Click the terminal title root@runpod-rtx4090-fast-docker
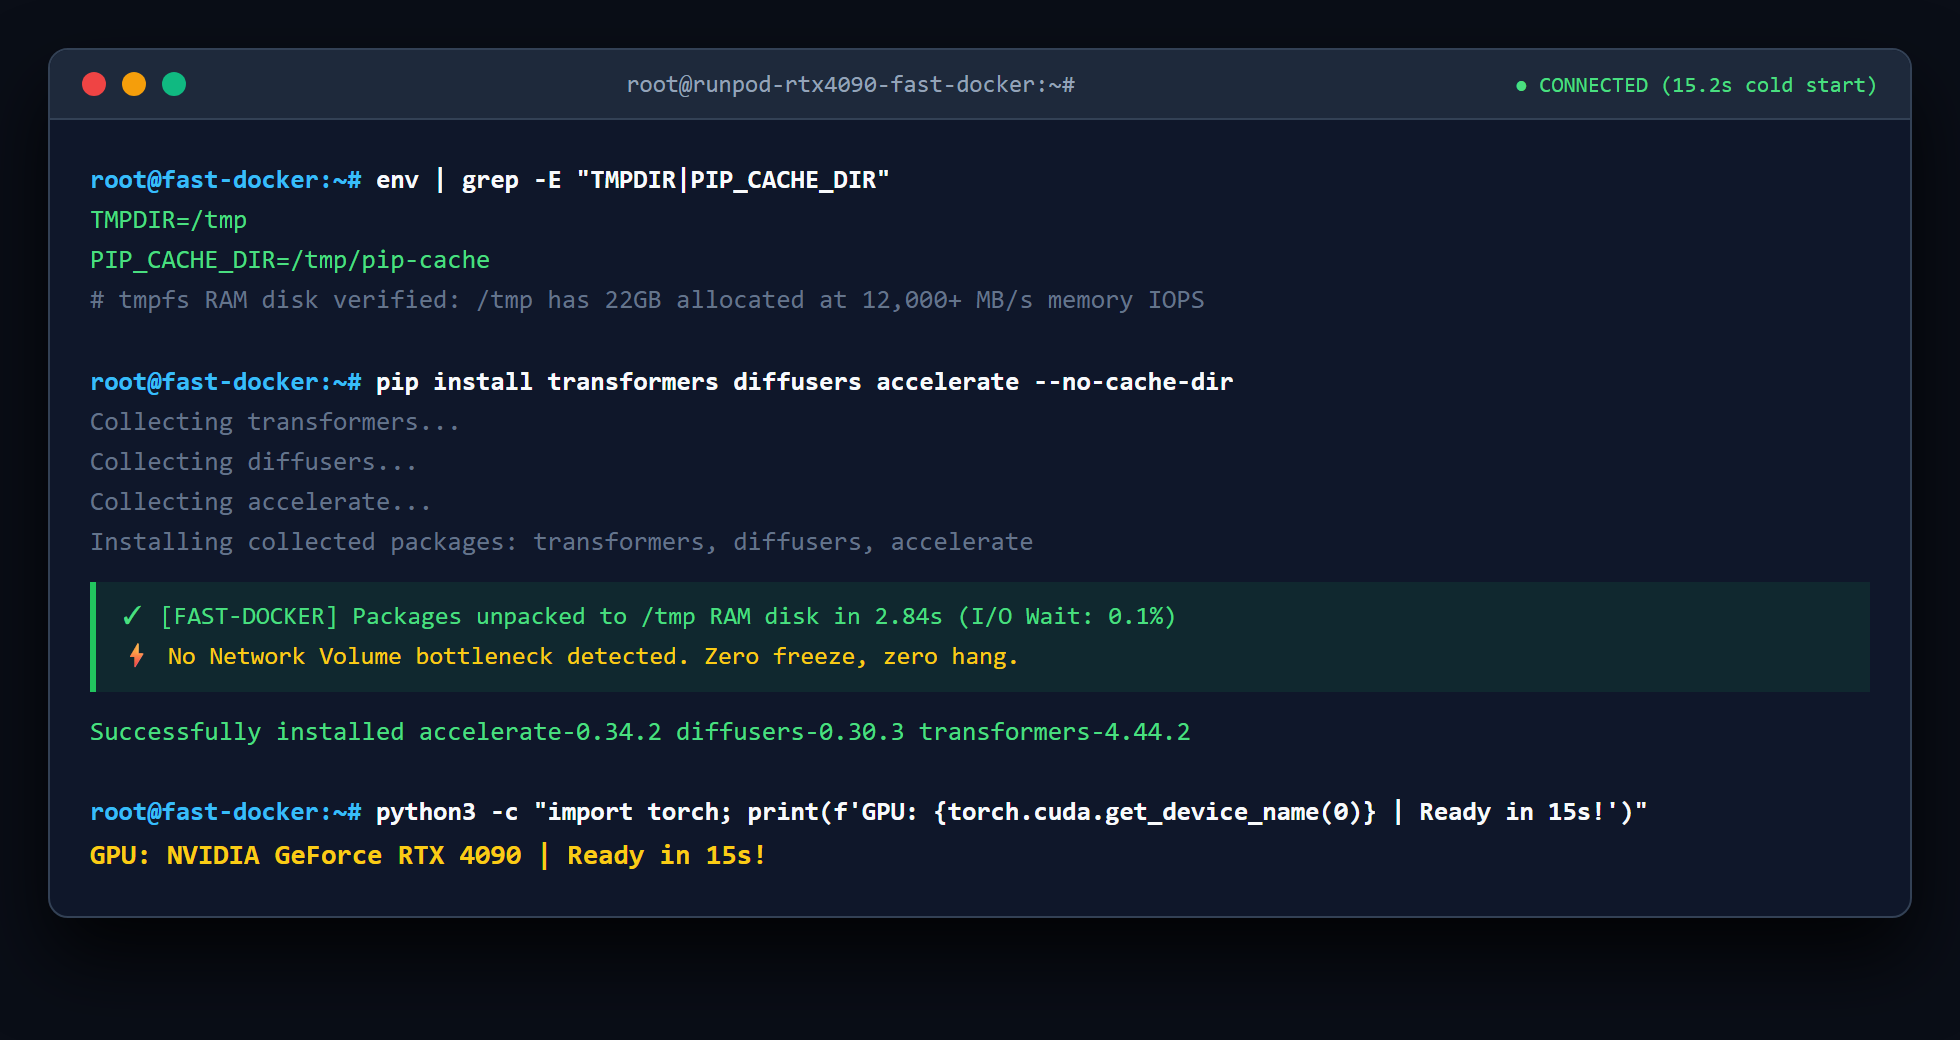This screenshot has height=1040, width=1960. click(x=850, y=85)
